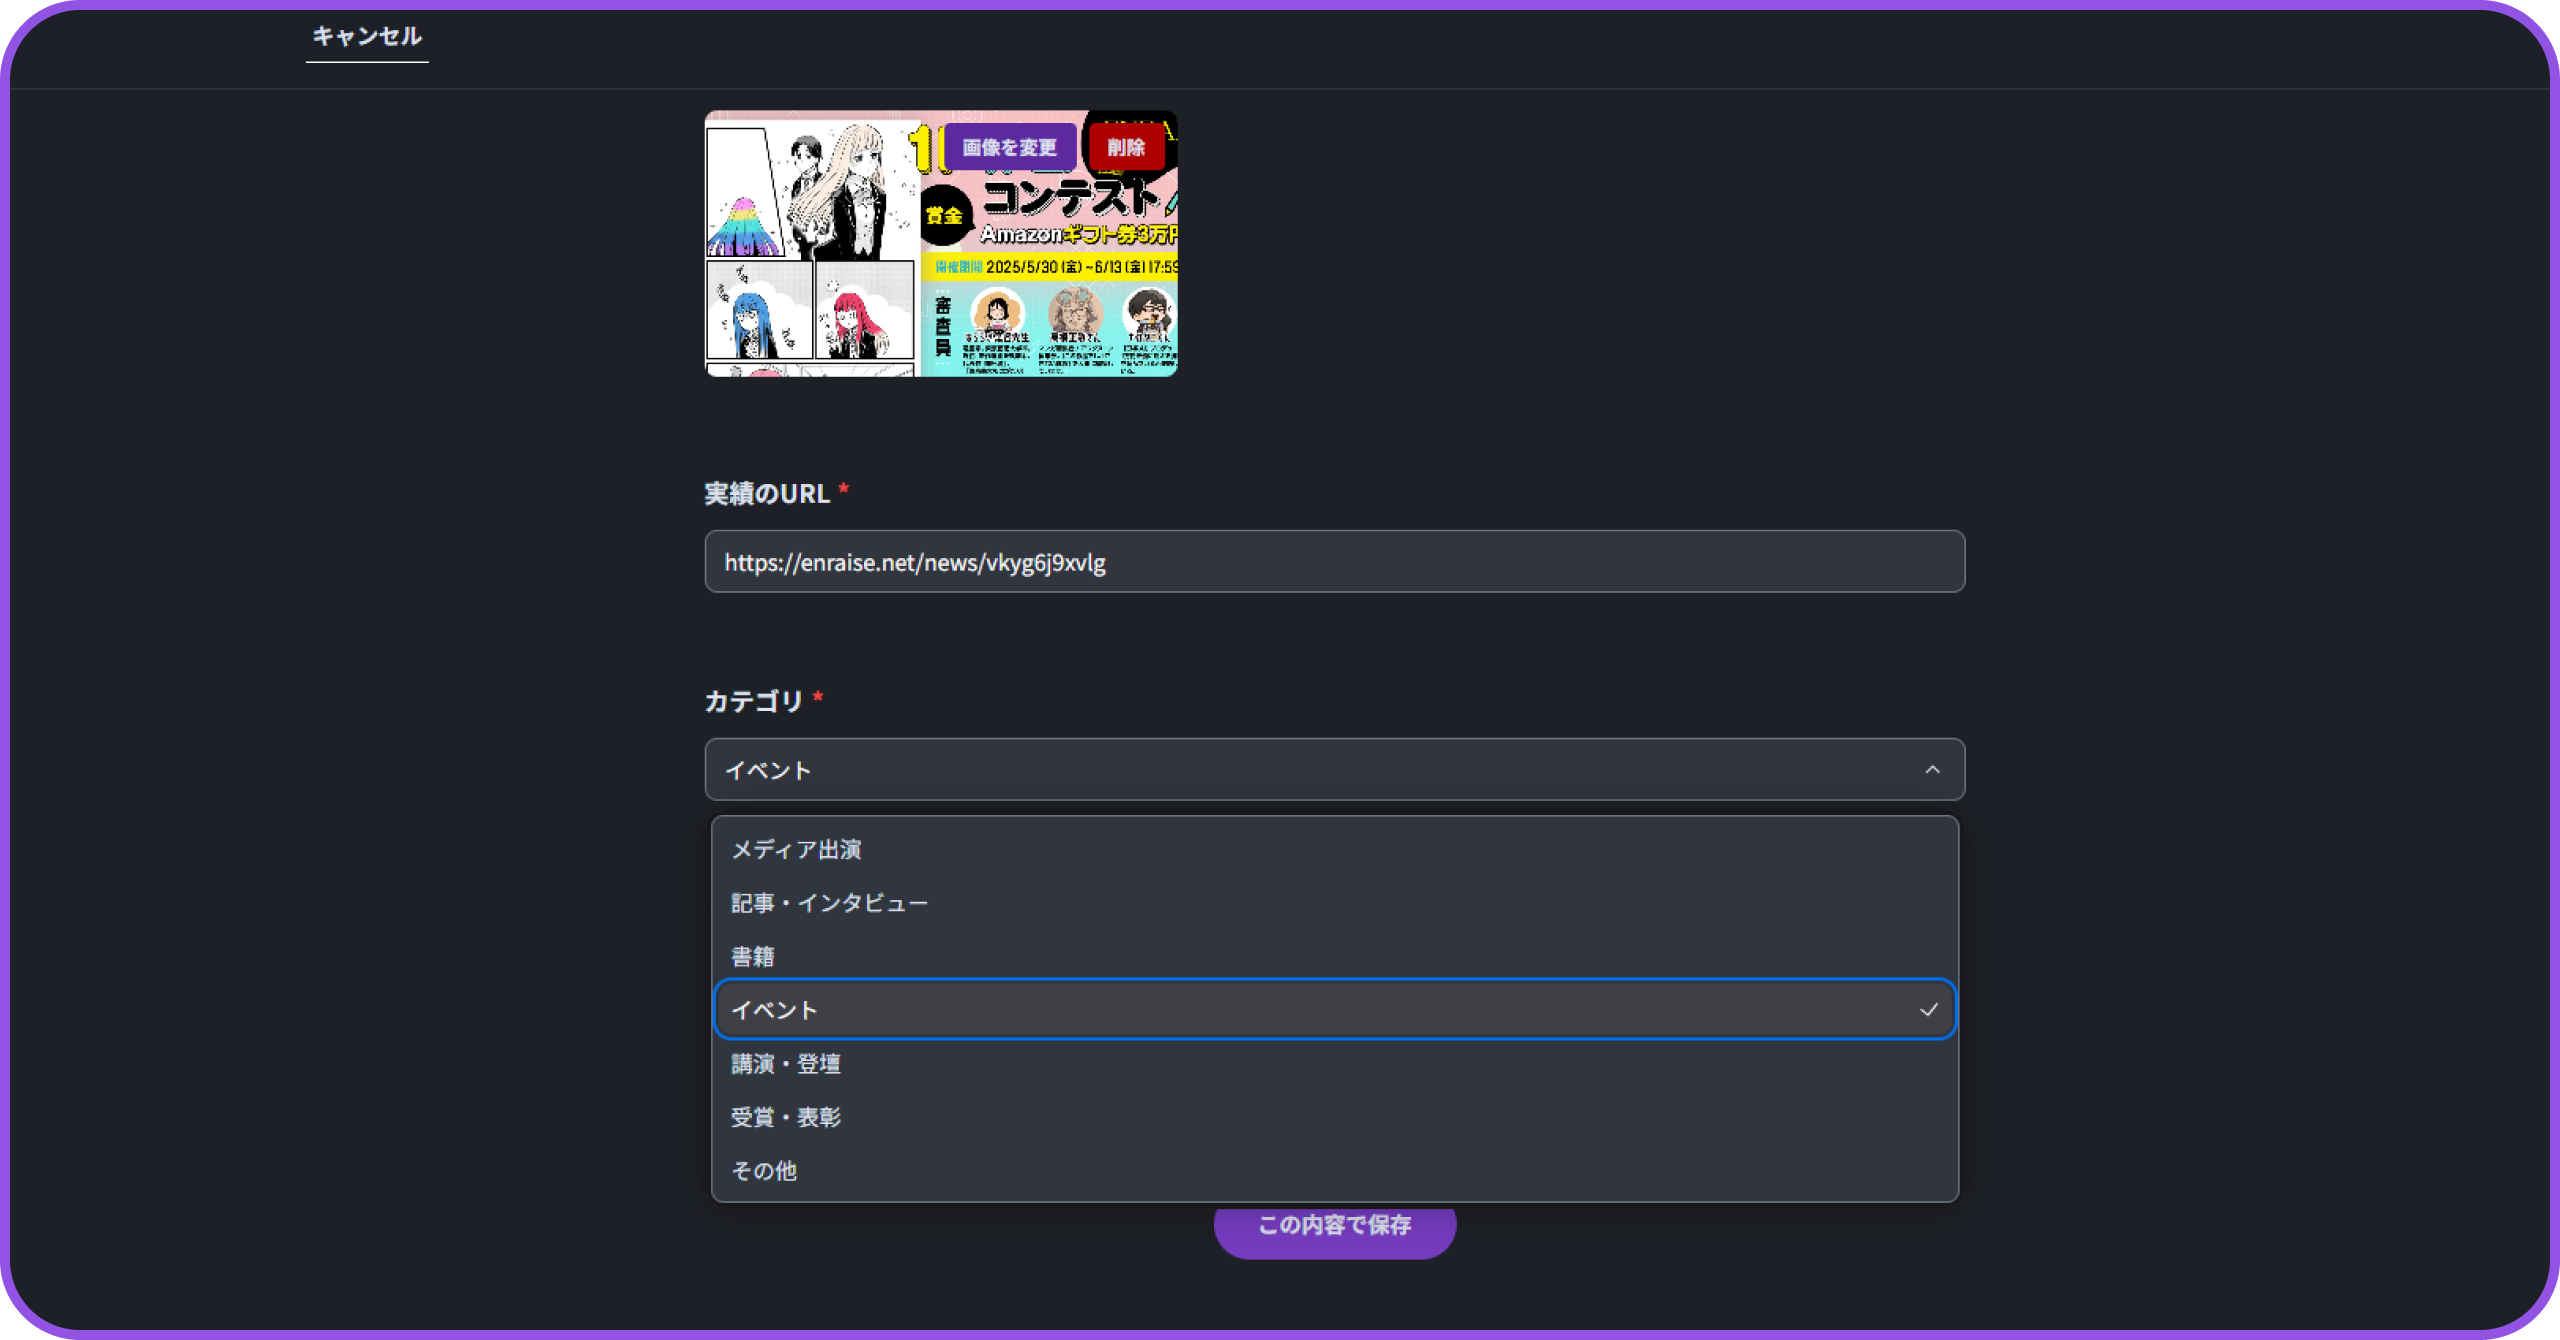Collapse the カテゴリ dropdown using its chevron arrow

point(1932,770)
